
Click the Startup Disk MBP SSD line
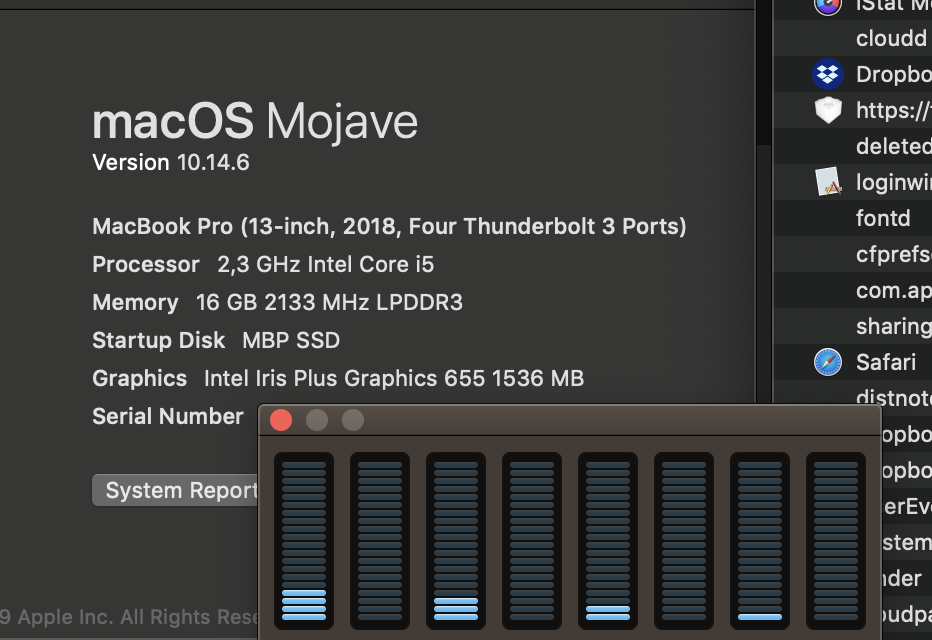pos(216,341)
